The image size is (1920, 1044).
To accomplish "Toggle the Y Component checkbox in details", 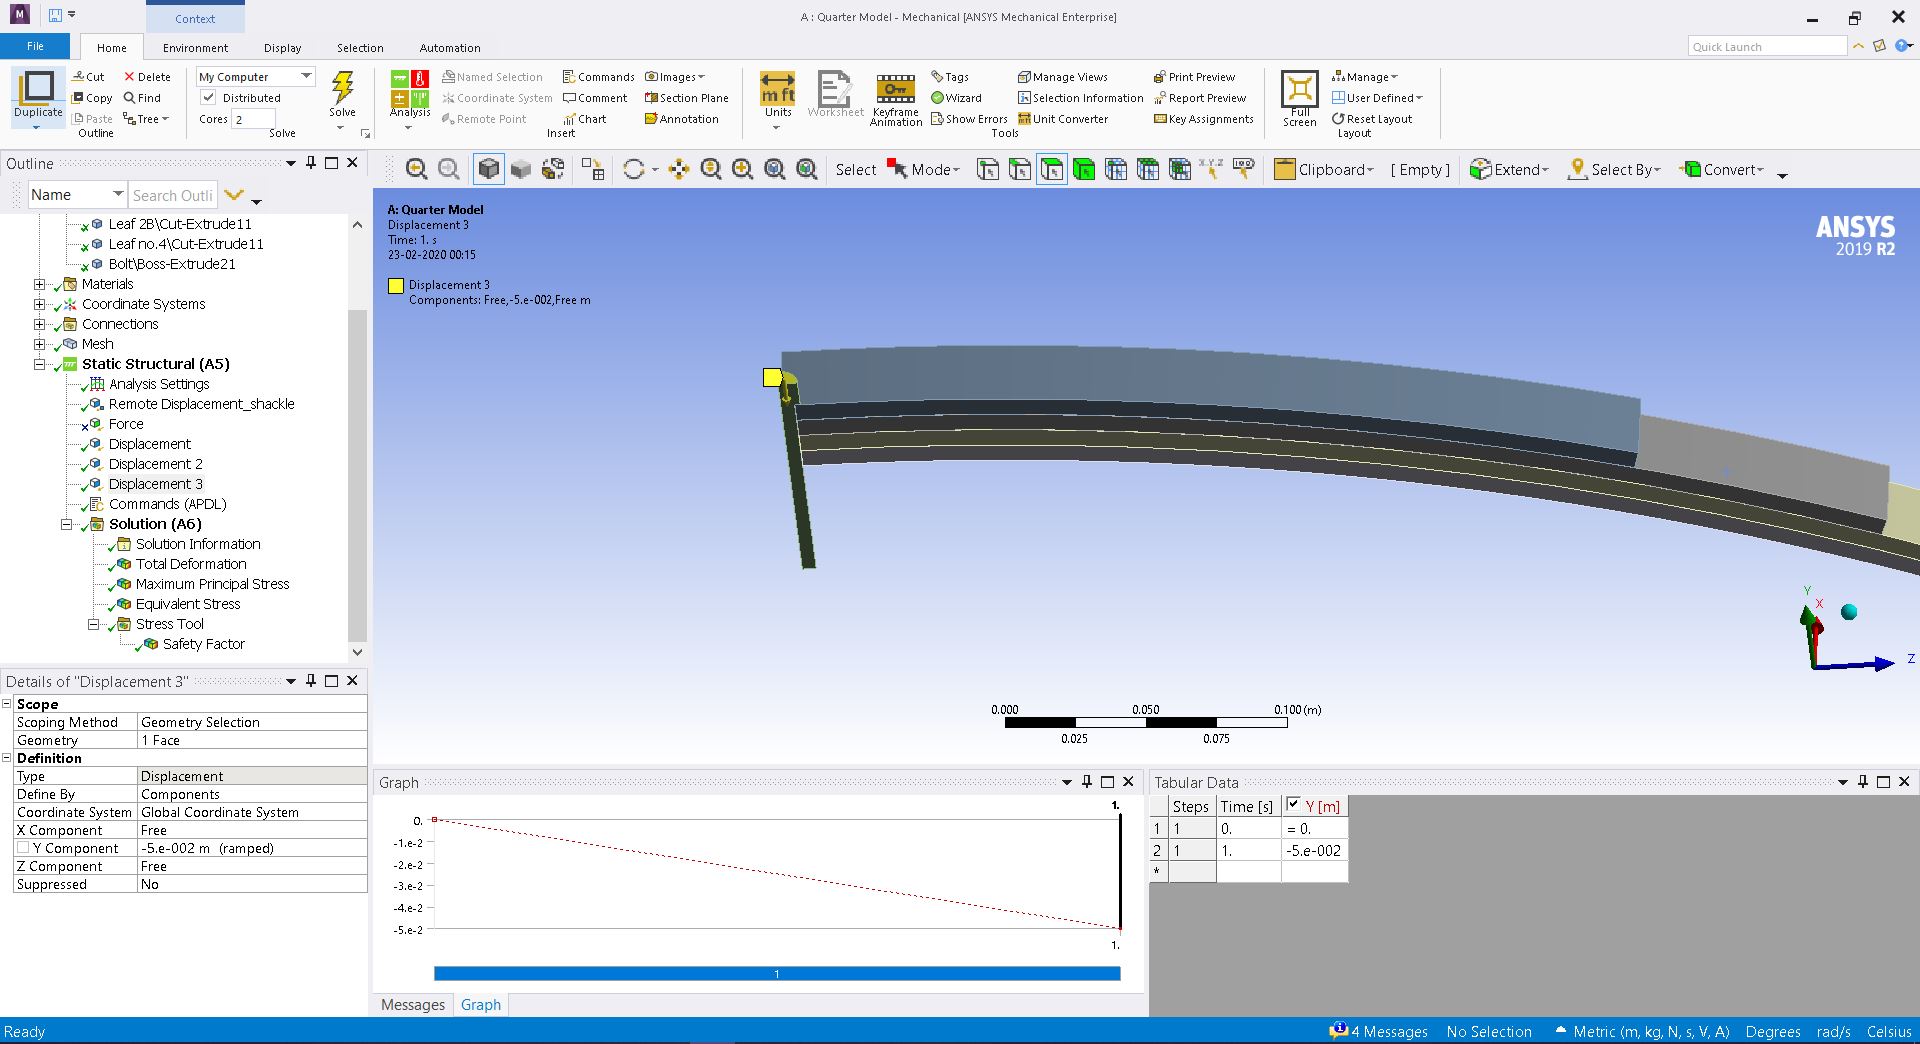I will click(23, 848).
